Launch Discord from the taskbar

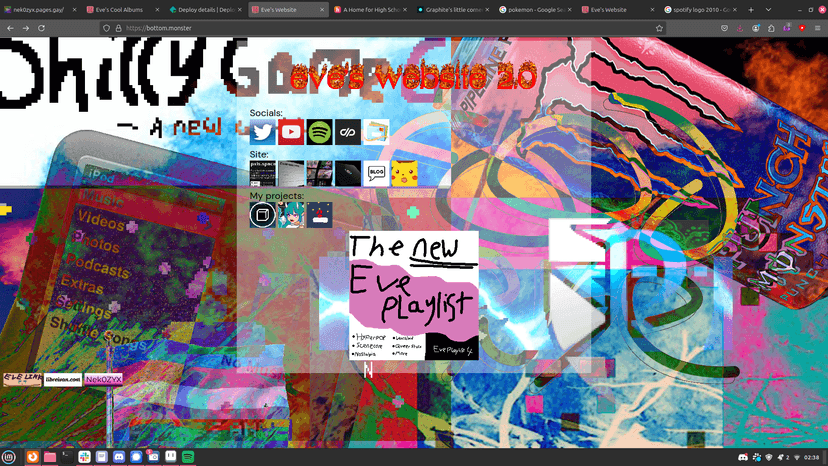coord(119,457)
